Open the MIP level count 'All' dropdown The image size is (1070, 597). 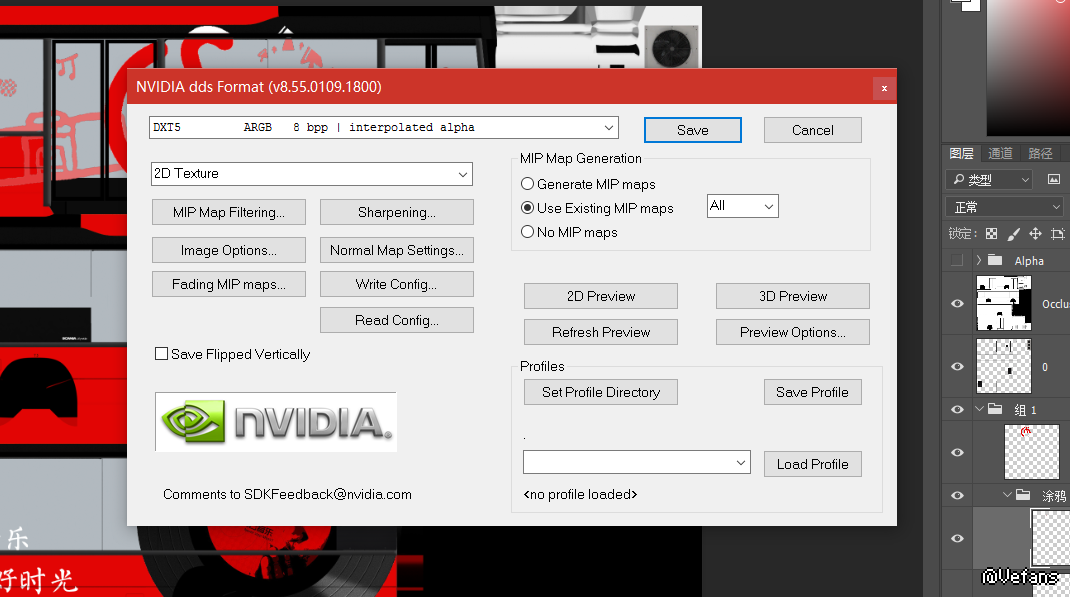(x=742, y=206)
